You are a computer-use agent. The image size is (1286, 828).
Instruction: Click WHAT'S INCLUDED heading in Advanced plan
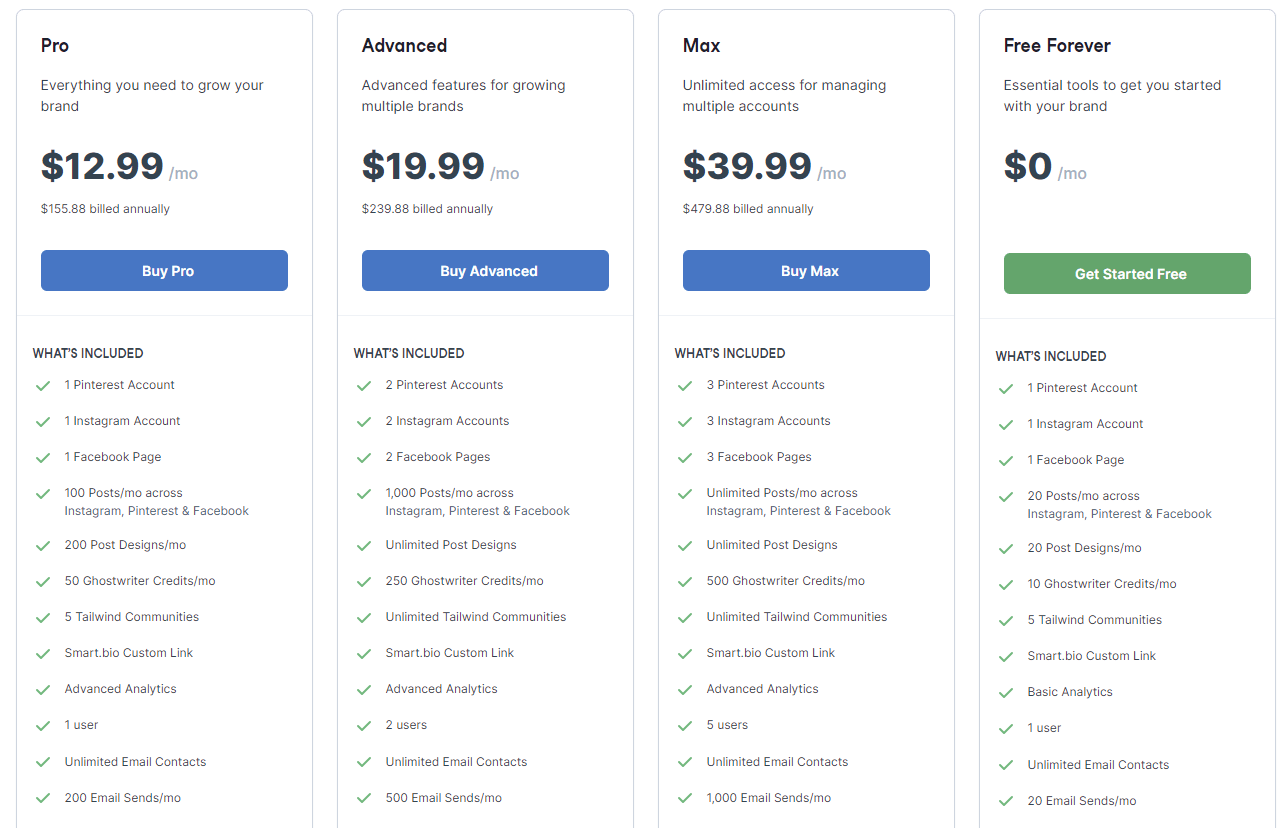point(409,353)
